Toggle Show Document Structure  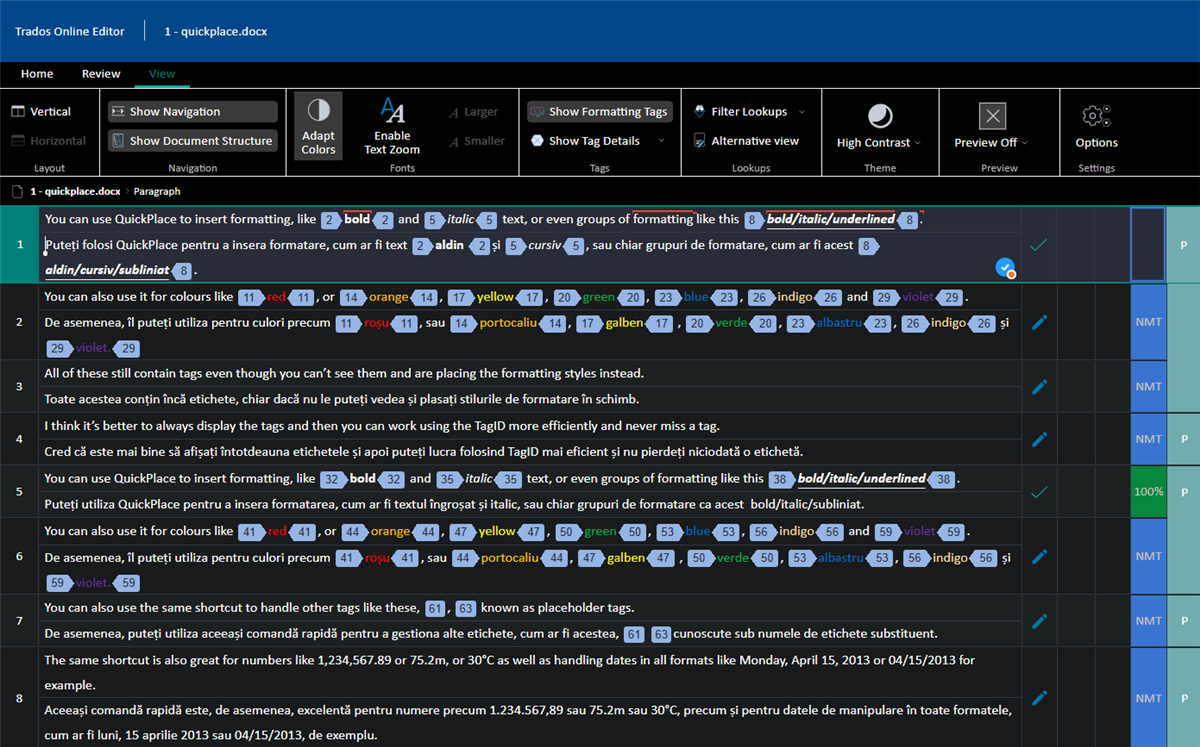click(192, 141)
